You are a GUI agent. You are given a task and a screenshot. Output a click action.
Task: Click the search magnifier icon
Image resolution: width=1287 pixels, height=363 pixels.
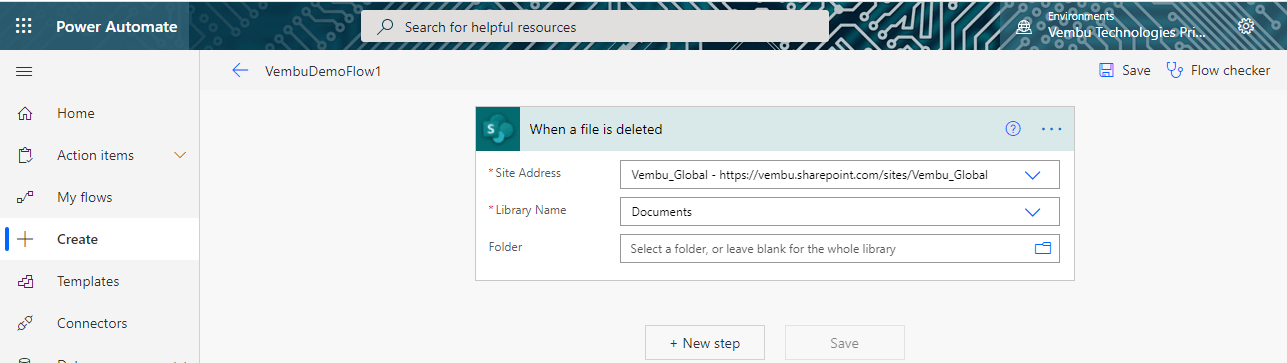pyautogui.click(x=385, y=27)
